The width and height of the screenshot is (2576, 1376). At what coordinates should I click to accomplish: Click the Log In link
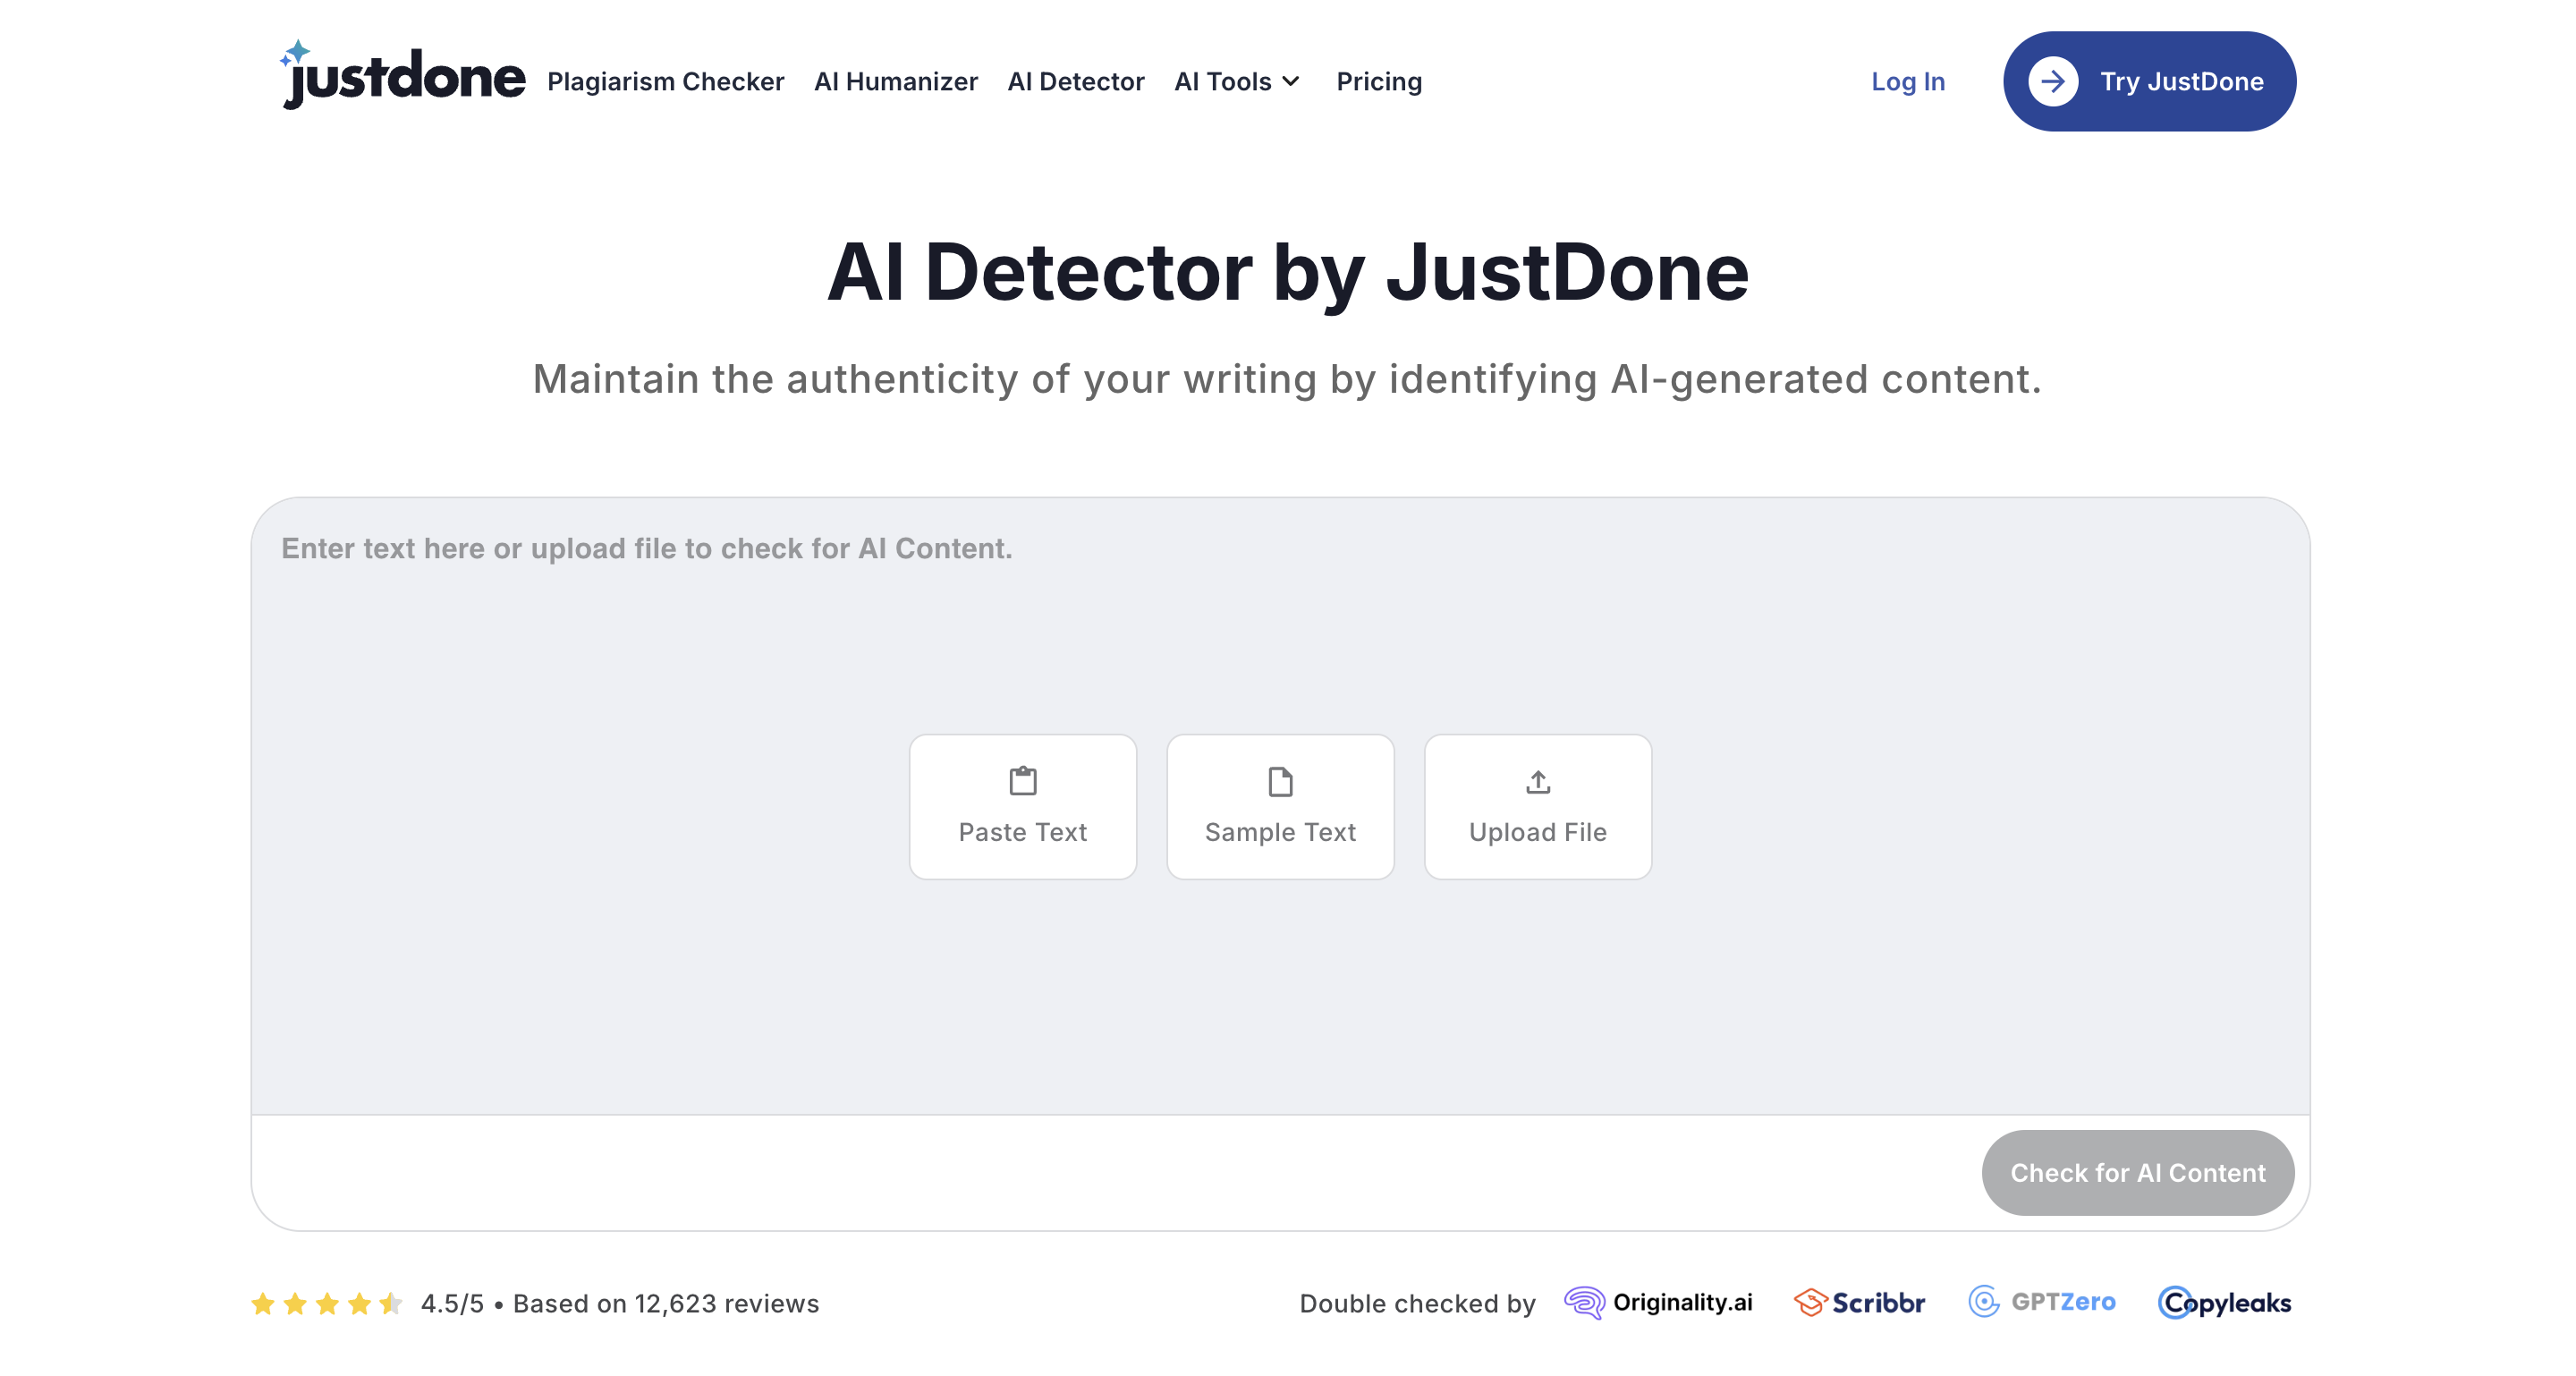tap(1908, 81)
